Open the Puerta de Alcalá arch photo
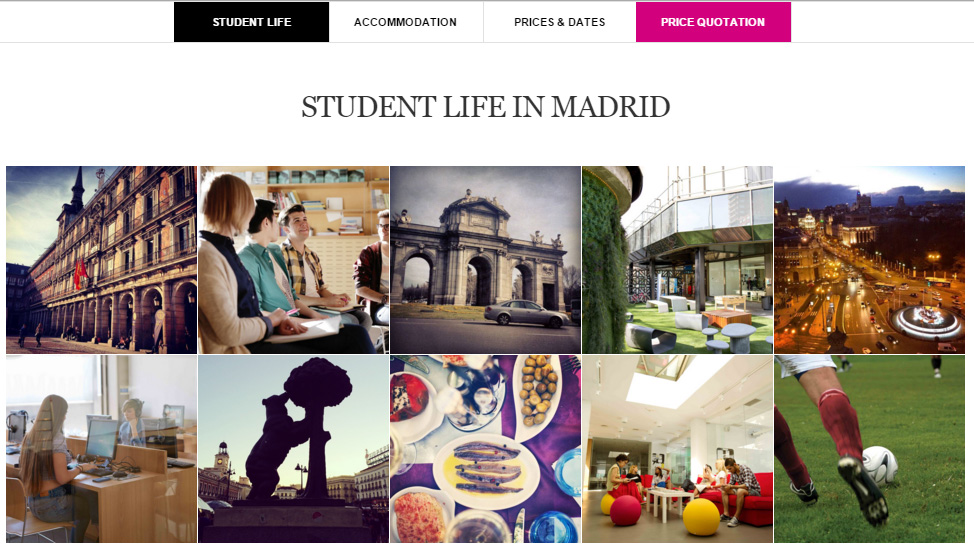974x550 pixels. coord(485,260)
